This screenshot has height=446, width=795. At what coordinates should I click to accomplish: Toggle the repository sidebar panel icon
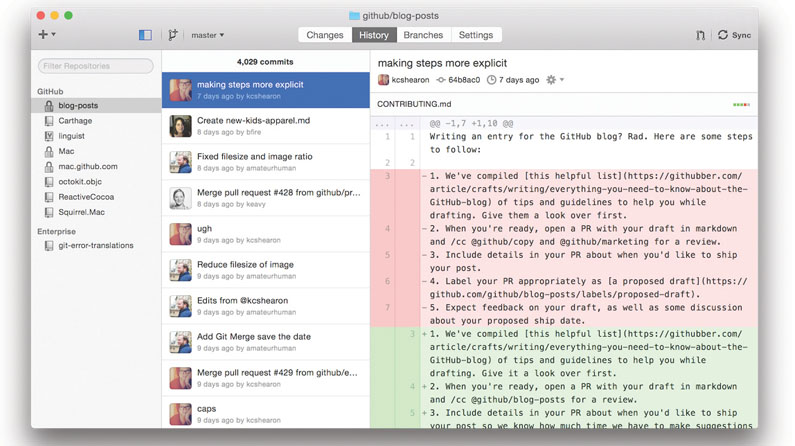coord(146,35)
